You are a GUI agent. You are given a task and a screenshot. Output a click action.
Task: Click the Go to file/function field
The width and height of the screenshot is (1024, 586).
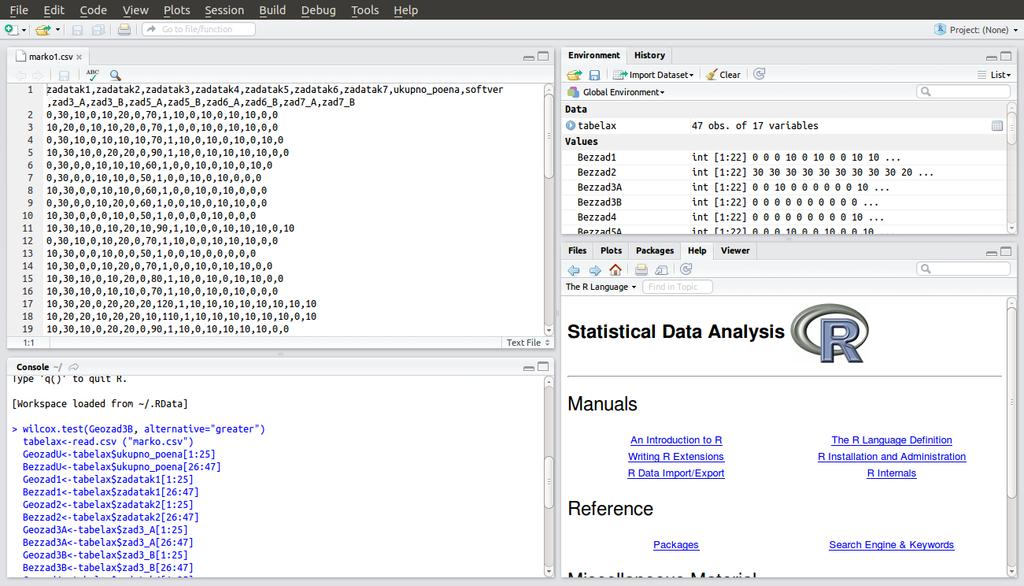click(x=199, y=29)
